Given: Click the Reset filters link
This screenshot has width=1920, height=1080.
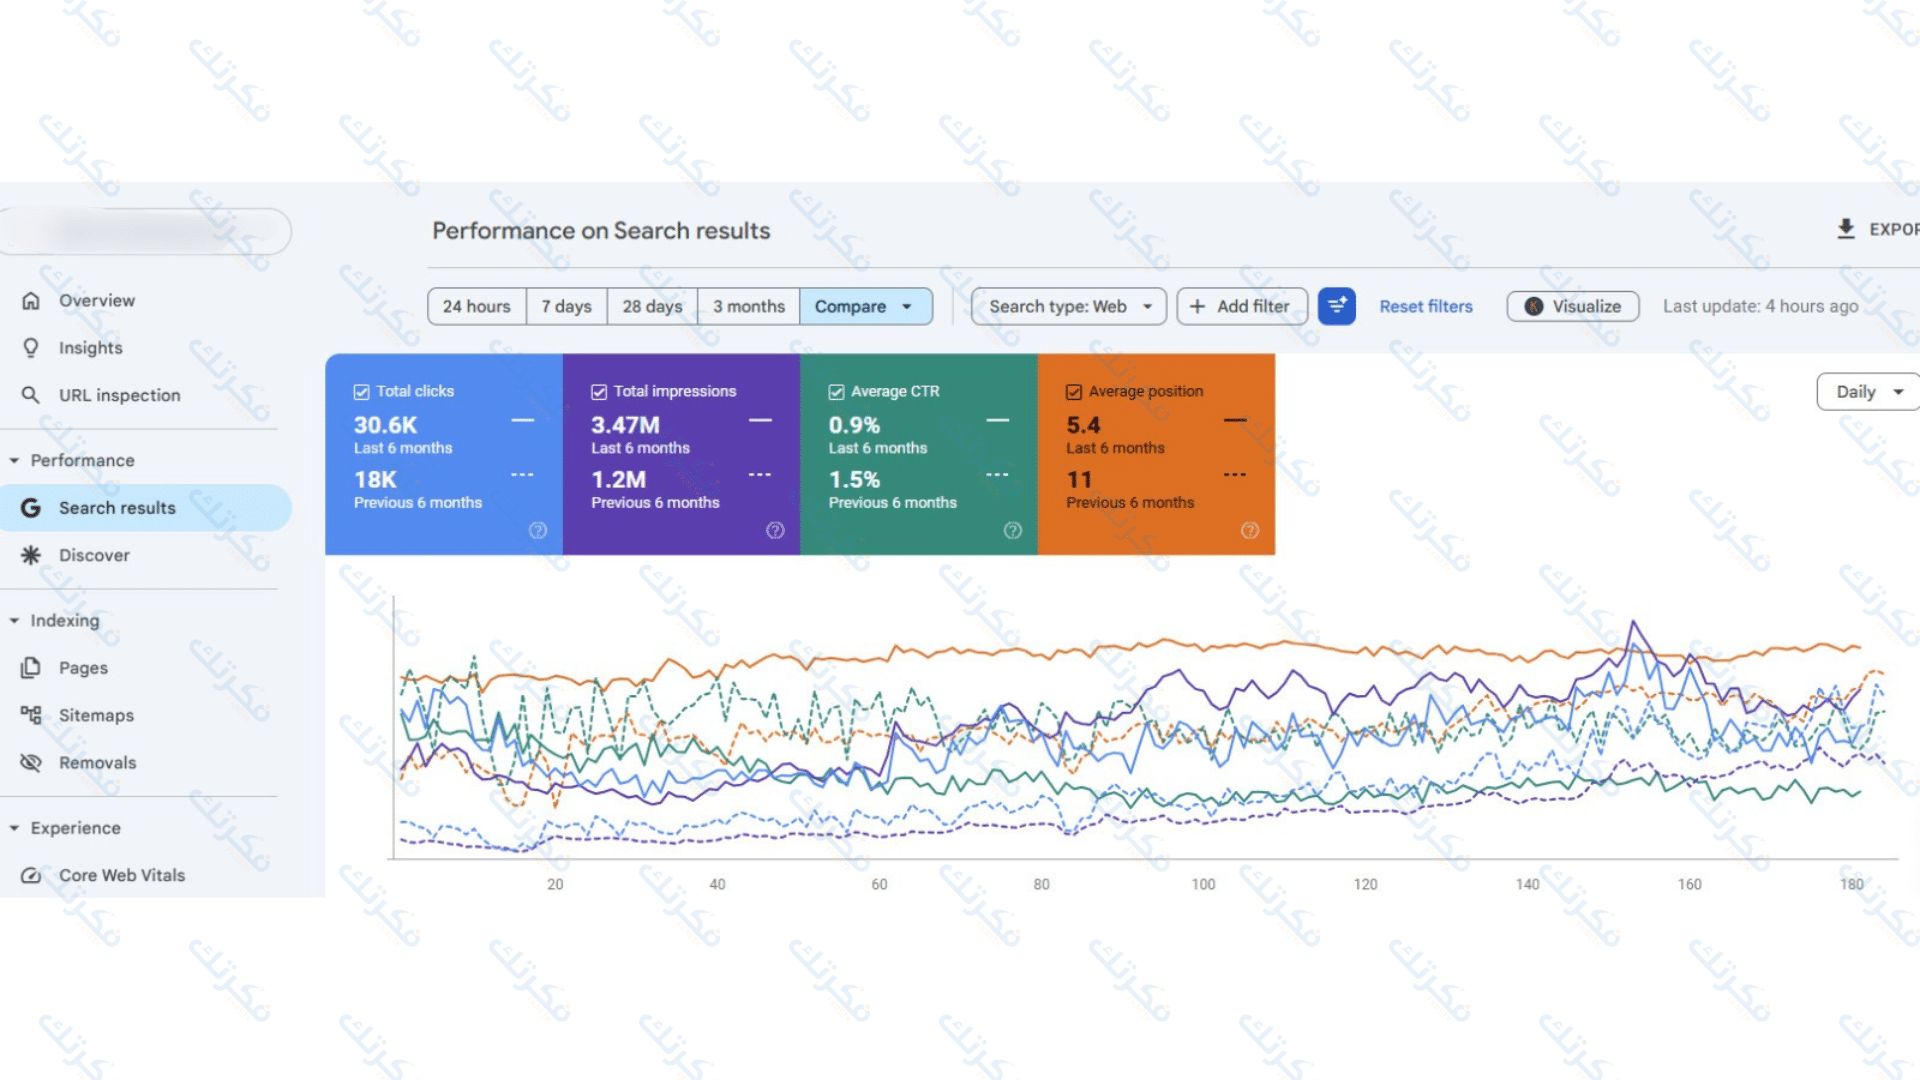Looking at the screenshot, I should [1425, 306].
